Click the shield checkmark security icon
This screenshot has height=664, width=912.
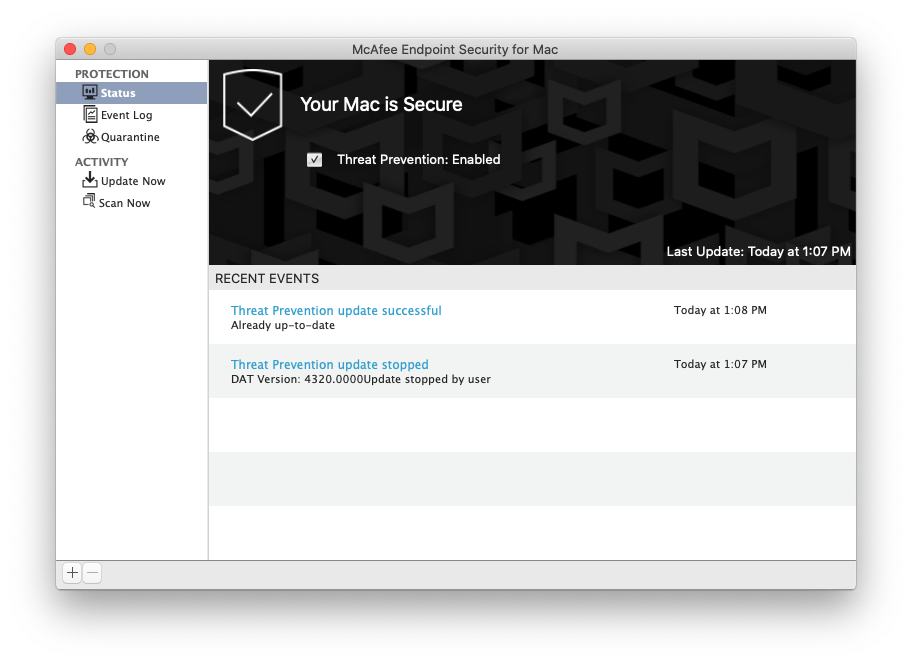point(252,104)
